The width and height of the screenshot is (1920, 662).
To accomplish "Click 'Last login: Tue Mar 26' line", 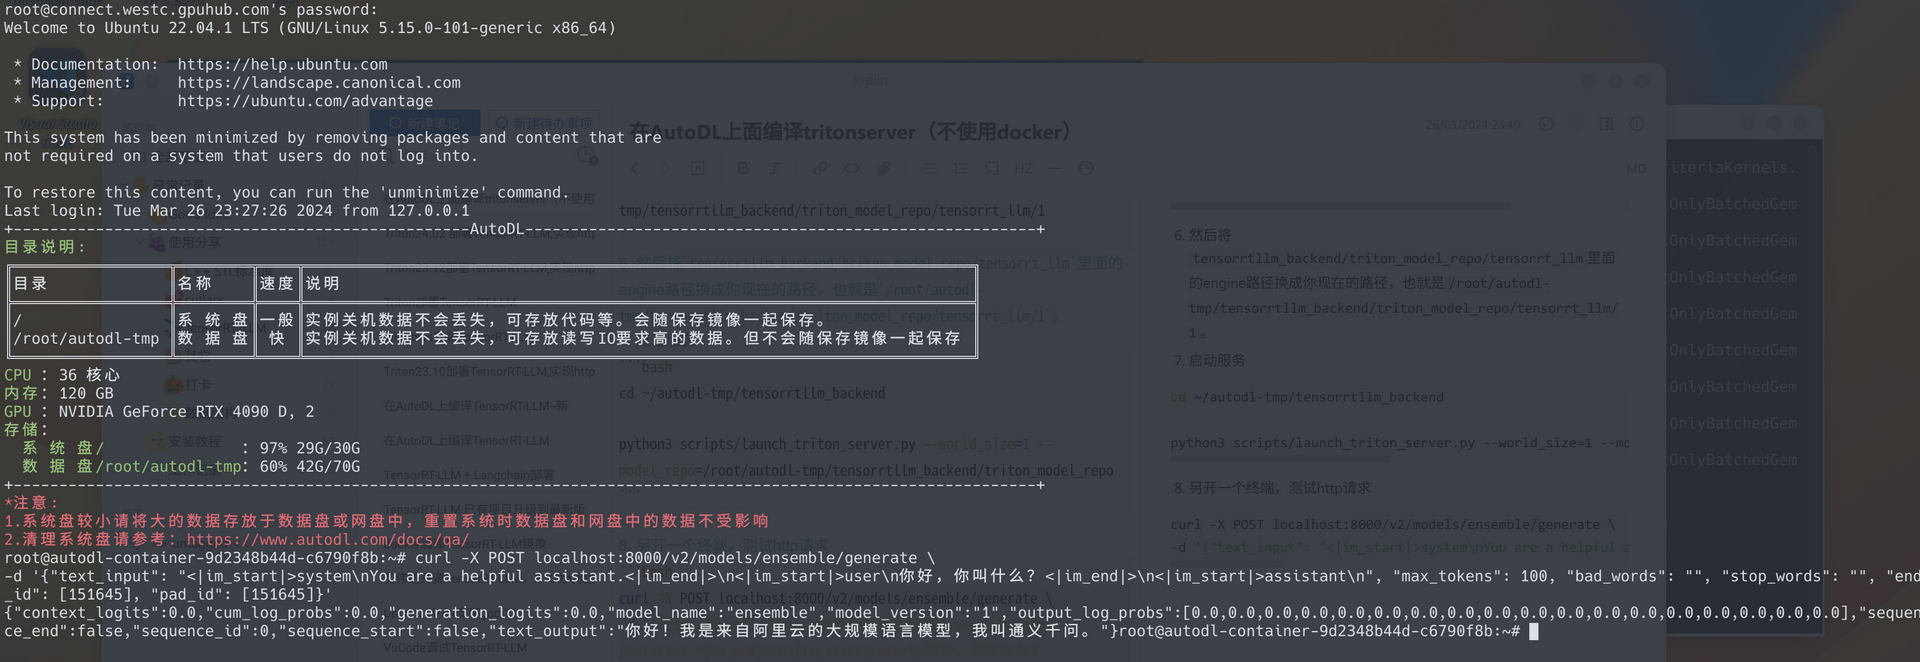I will point(237,210).
